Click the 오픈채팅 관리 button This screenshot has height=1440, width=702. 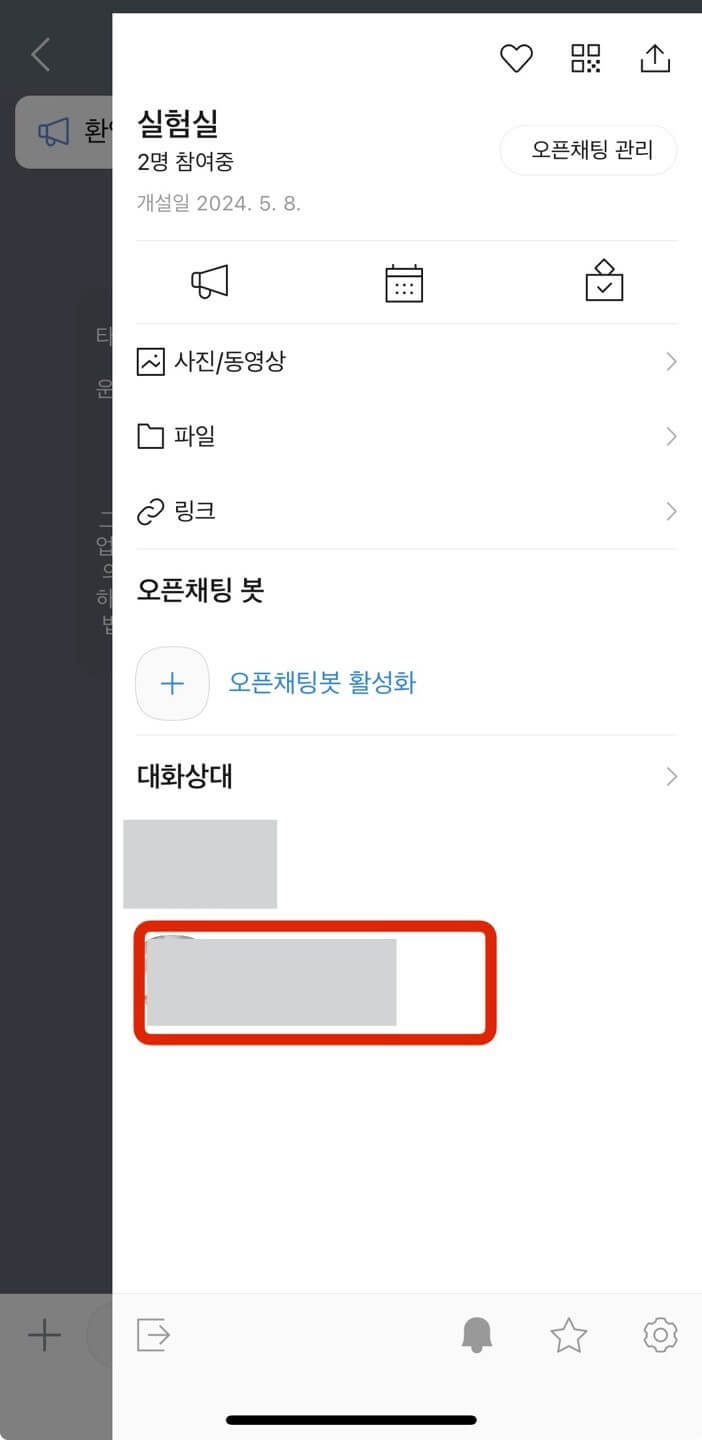589,151
